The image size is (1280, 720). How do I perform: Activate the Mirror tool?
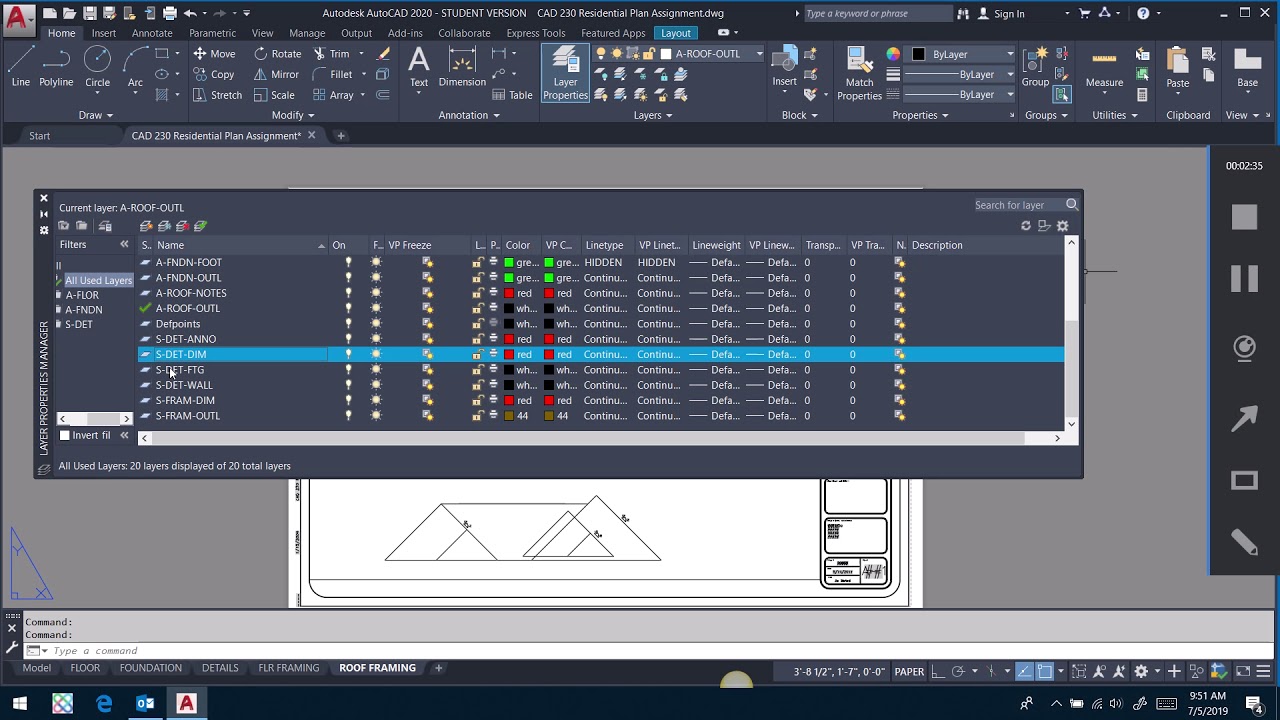[276, 74]
